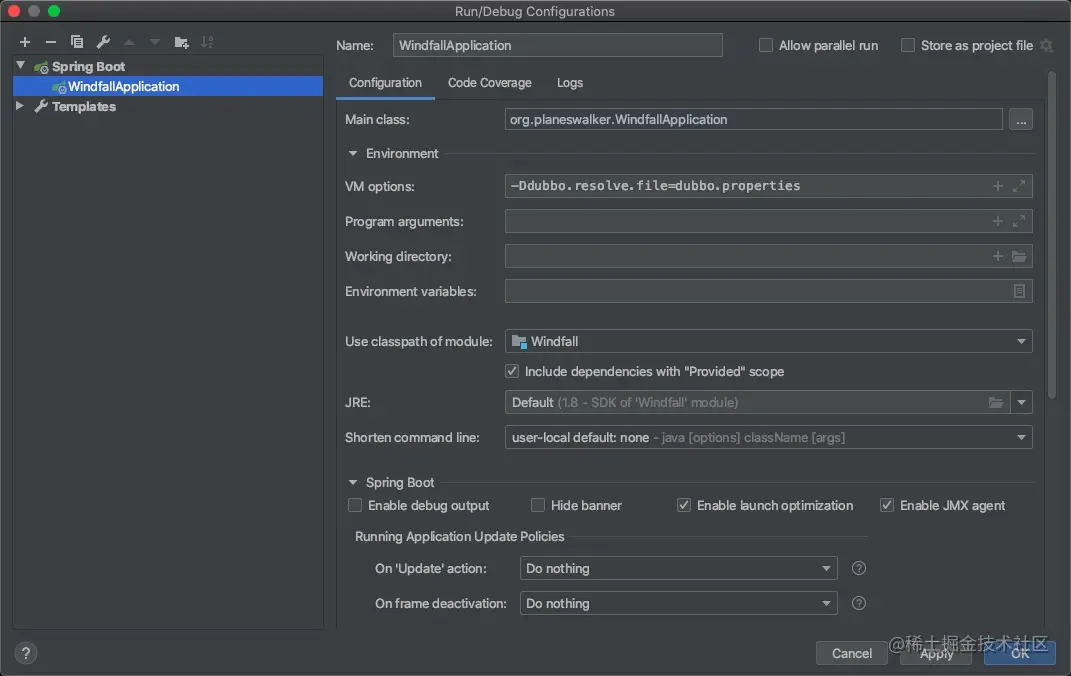
Task: Enable Store as project file
Action: click(908, 45)
